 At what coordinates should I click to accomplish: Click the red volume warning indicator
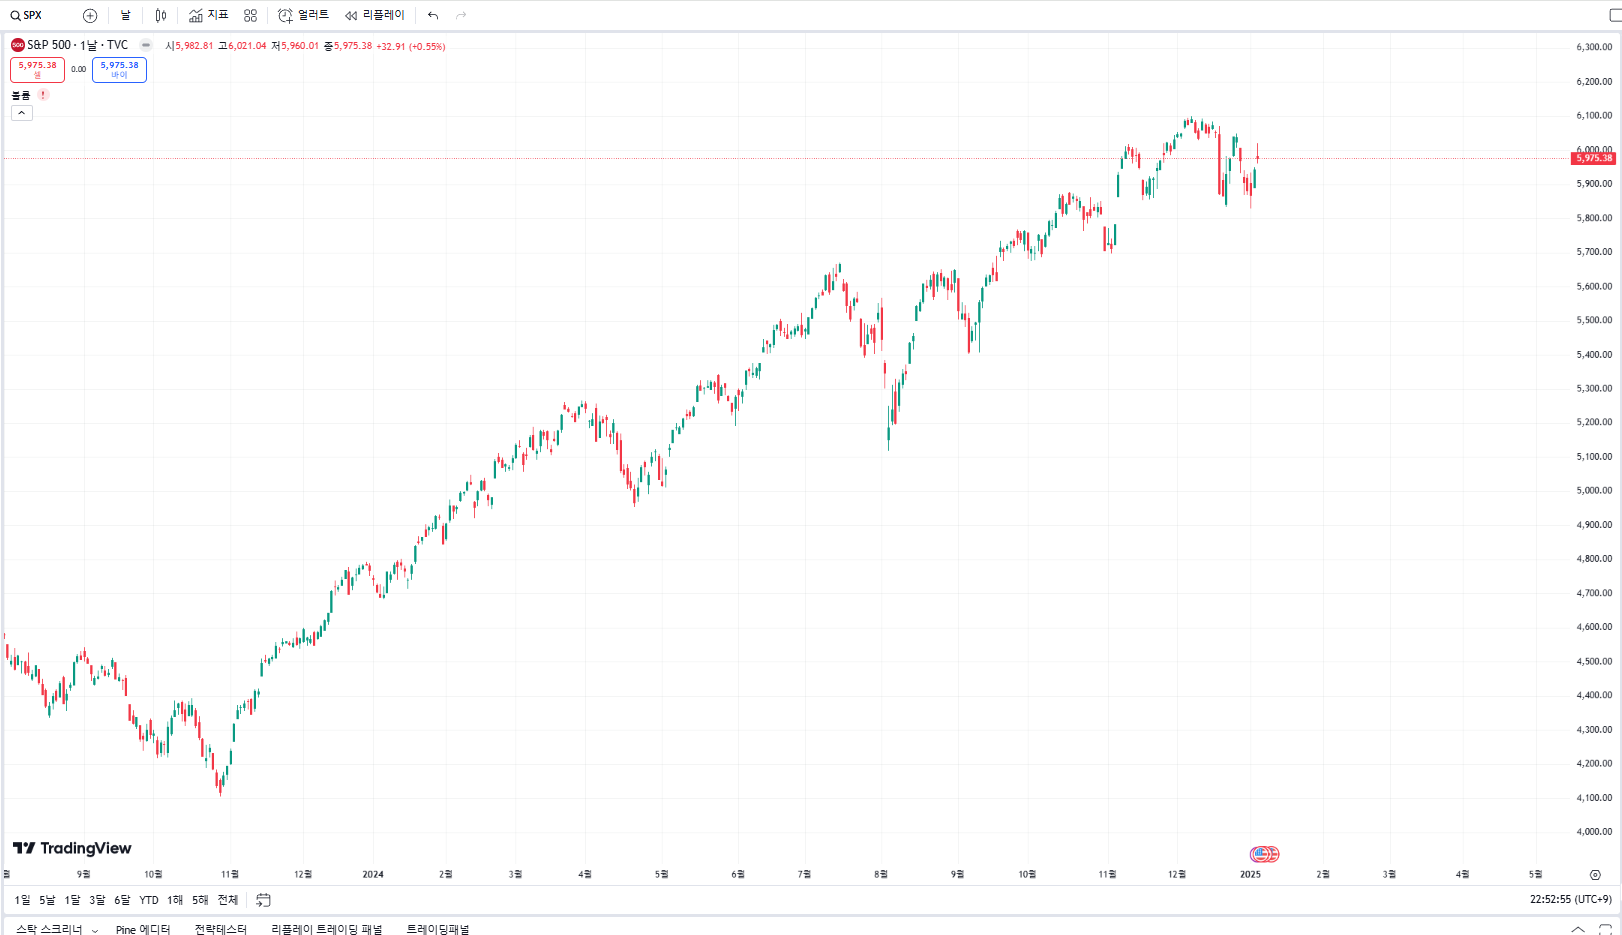pyautogui.click(x=43, y=95)
